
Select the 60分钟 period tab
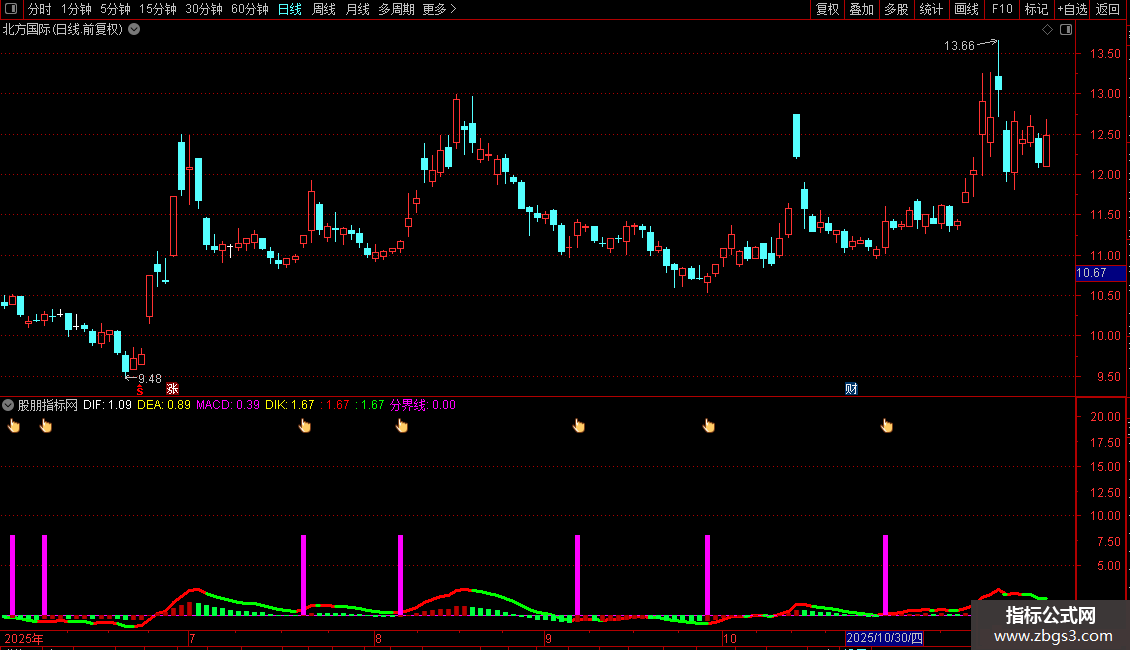coord(249,9)
